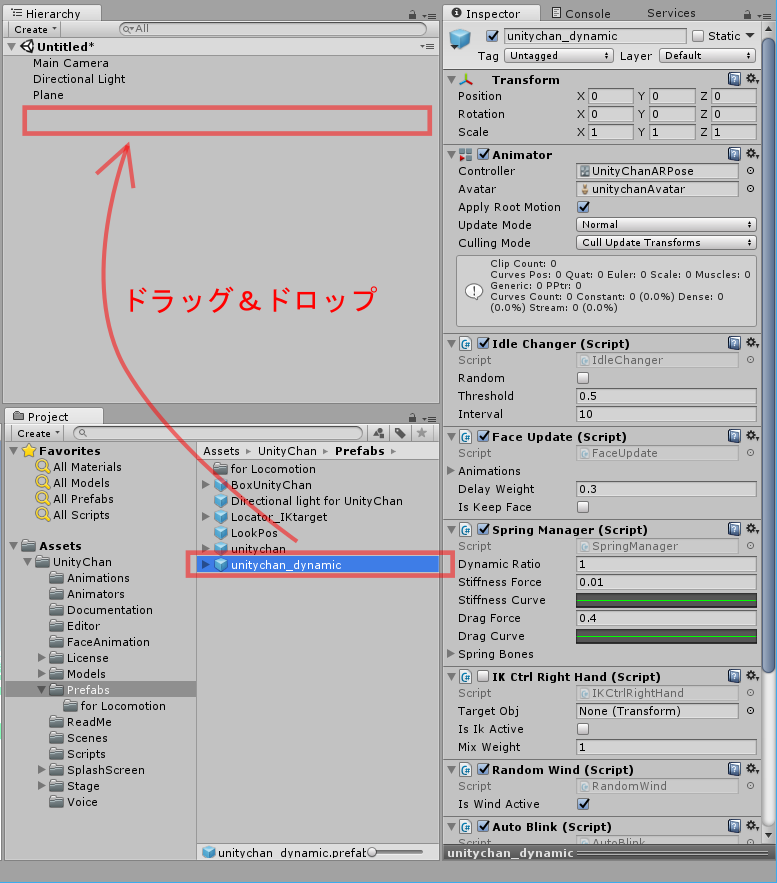777x883 pixels.
Task: Enable Is Ik Active checkbox
Action: tap(583, 729)
